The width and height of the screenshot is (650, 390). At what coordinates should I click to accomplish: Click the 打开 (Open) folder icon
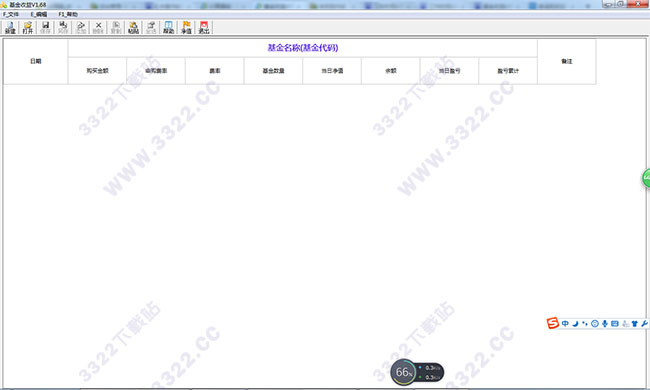[x=28, y=28]
